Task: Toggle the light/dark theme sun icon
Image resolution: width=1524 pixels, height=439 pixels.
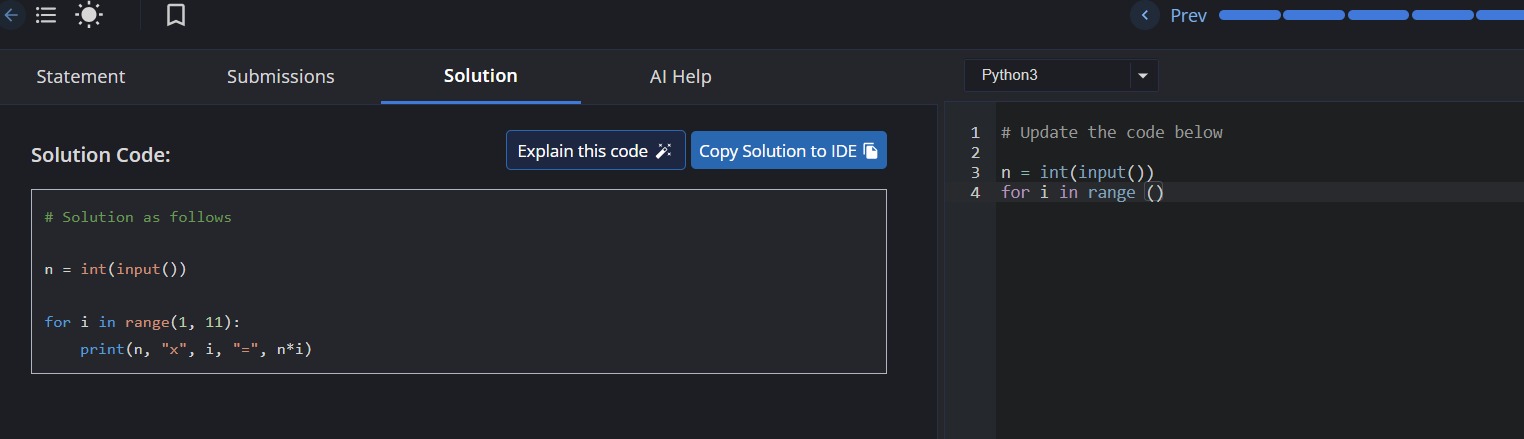Action: click(89, 15)
